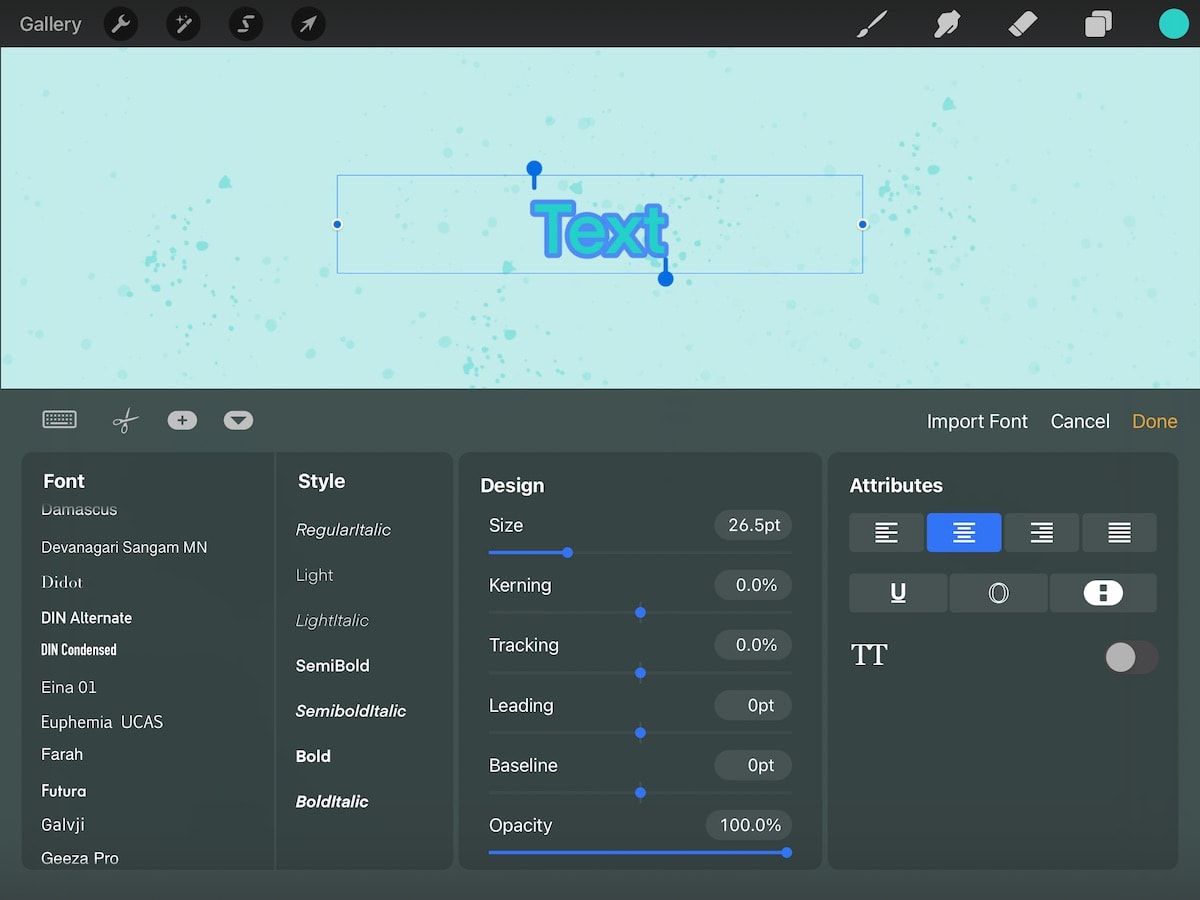Activate the Selection tool
The height and width of the screenshot is (900, 1200).
[x=245, y=23]
